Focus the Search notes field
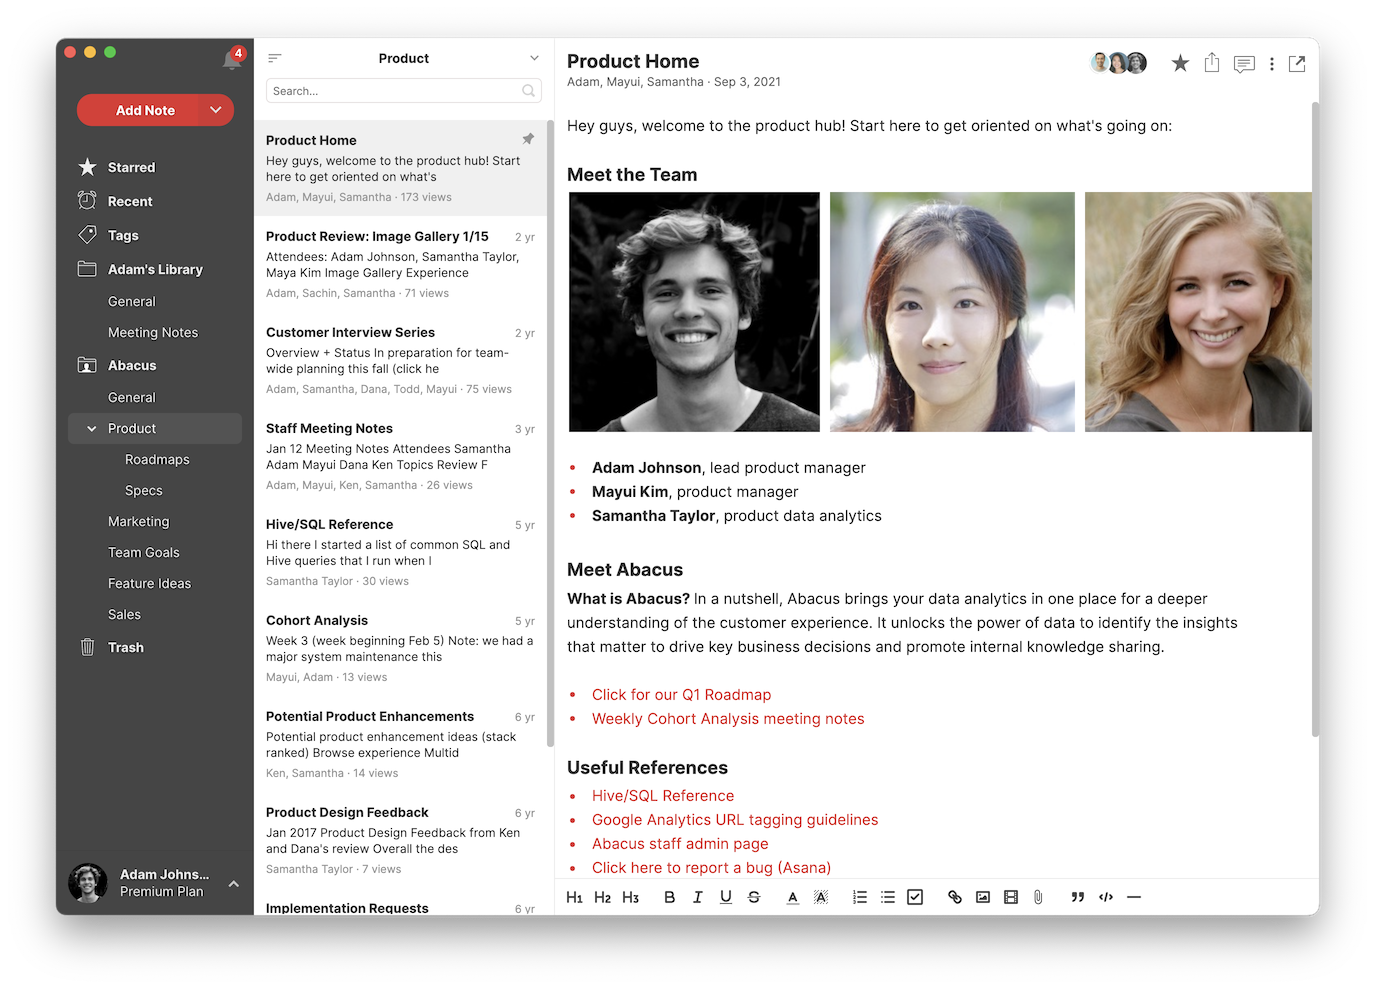Viewport: 1375px width, 989px height. (x=404, y=91)
